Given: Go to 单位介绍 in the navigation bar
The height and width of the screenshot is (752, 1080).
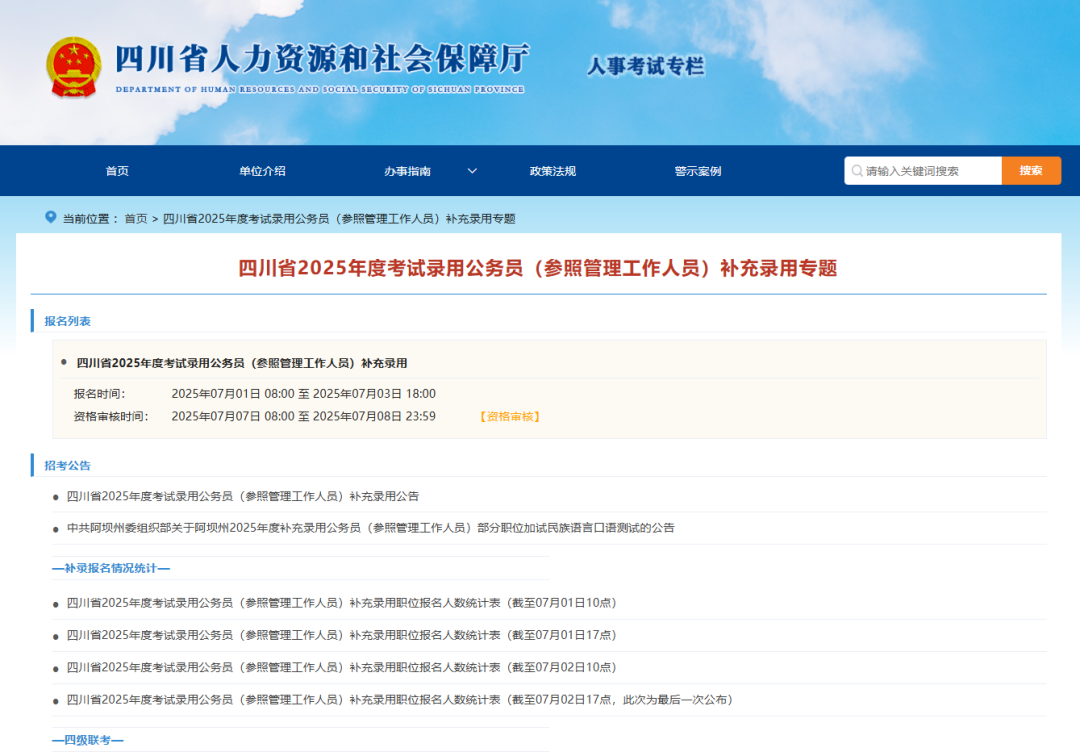Looking at the screenshot, I should tap(262, 171).
